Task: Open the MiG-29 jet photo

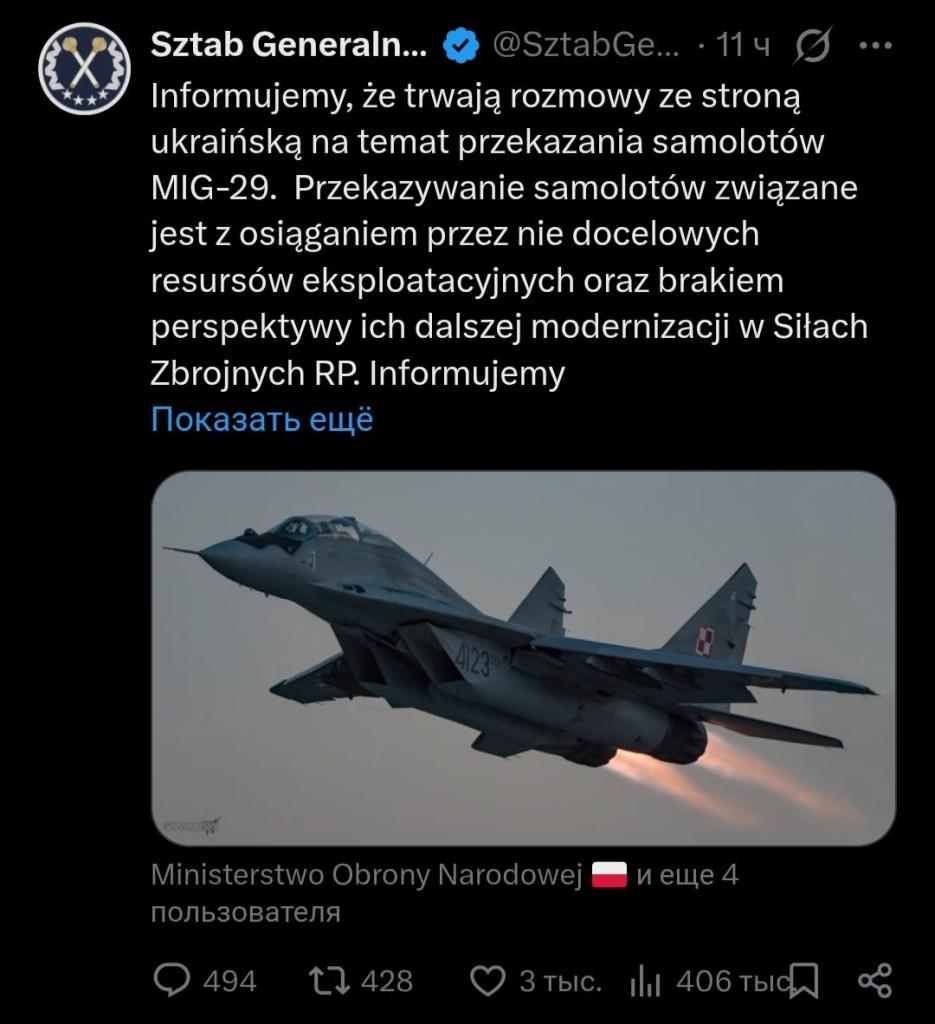Action: click(x=523, y=657)
